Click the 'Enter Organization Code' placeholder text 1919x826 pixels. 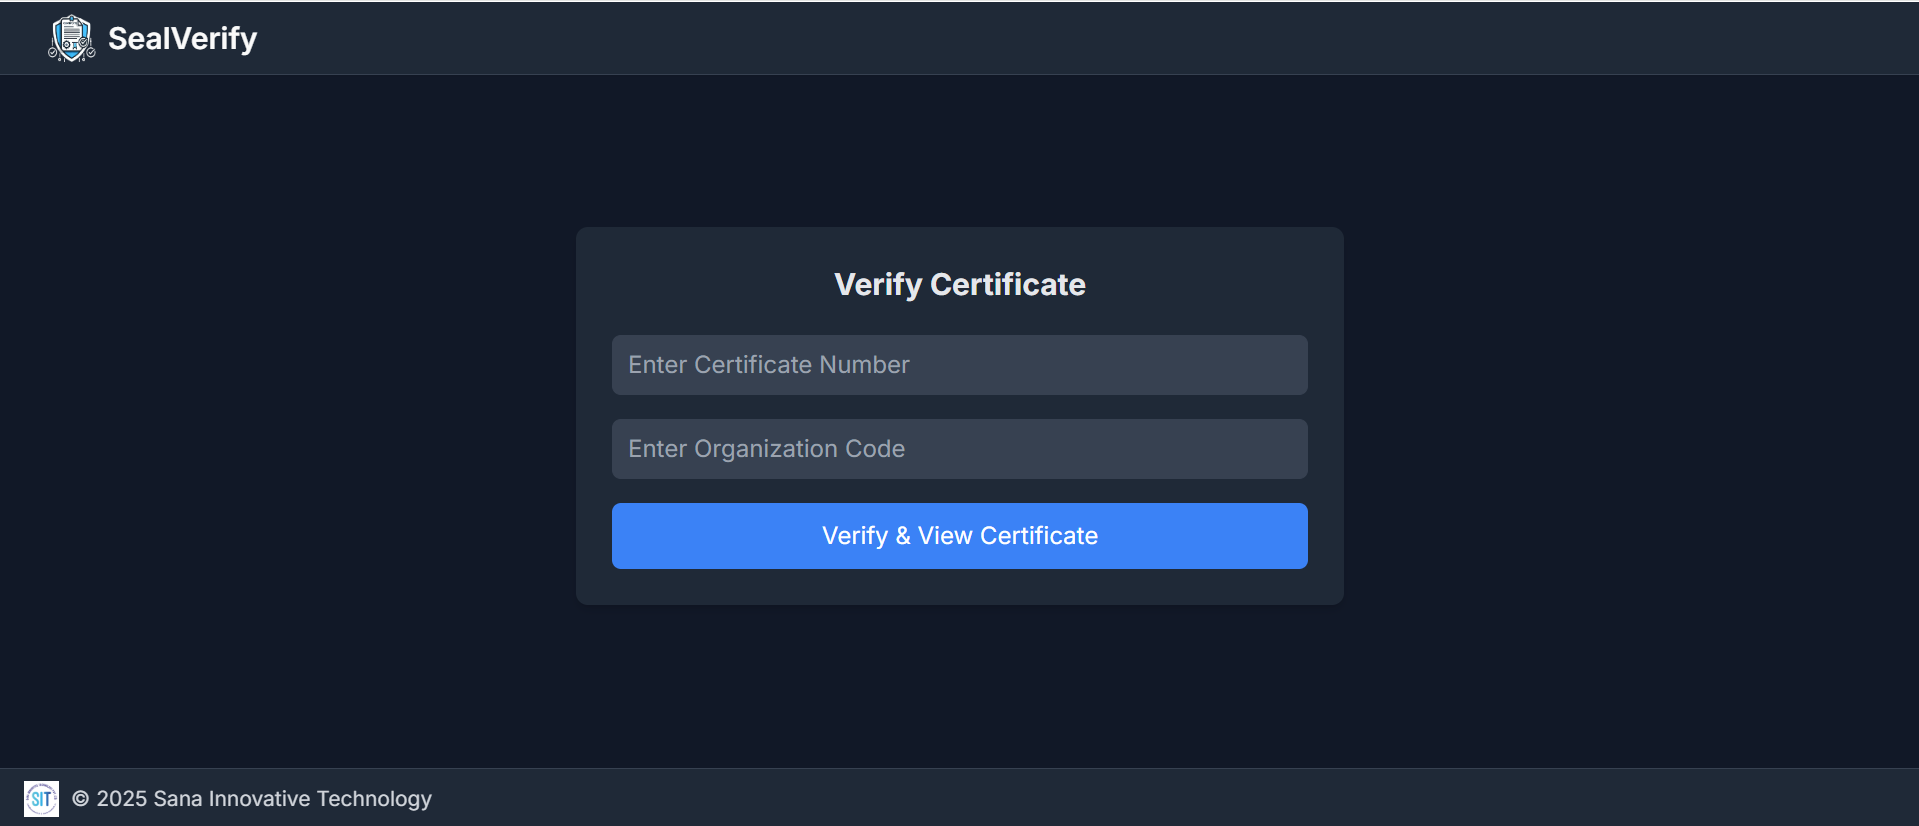point(766,449)
